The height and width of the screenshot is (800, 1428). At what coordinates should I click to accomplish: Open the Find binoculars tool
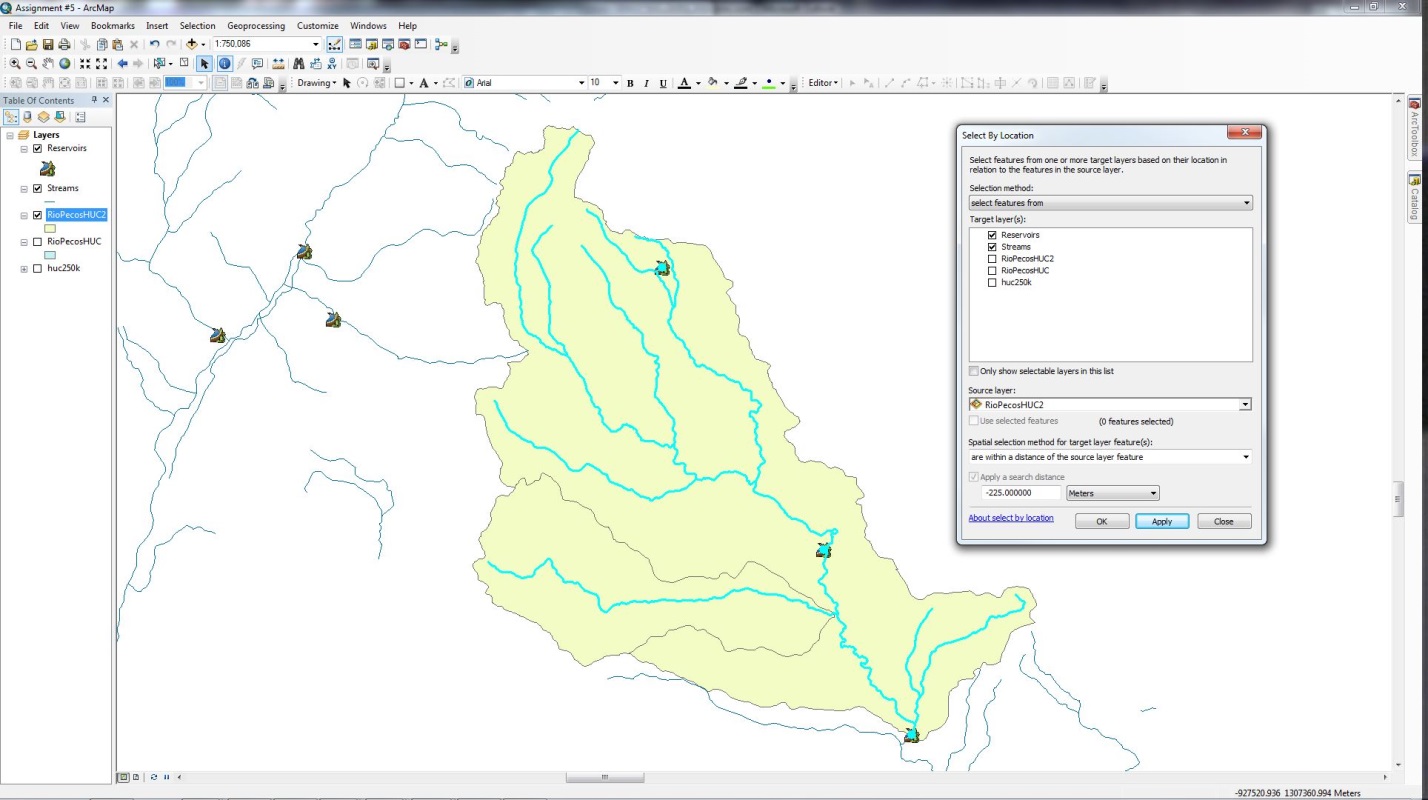(298, 63)
